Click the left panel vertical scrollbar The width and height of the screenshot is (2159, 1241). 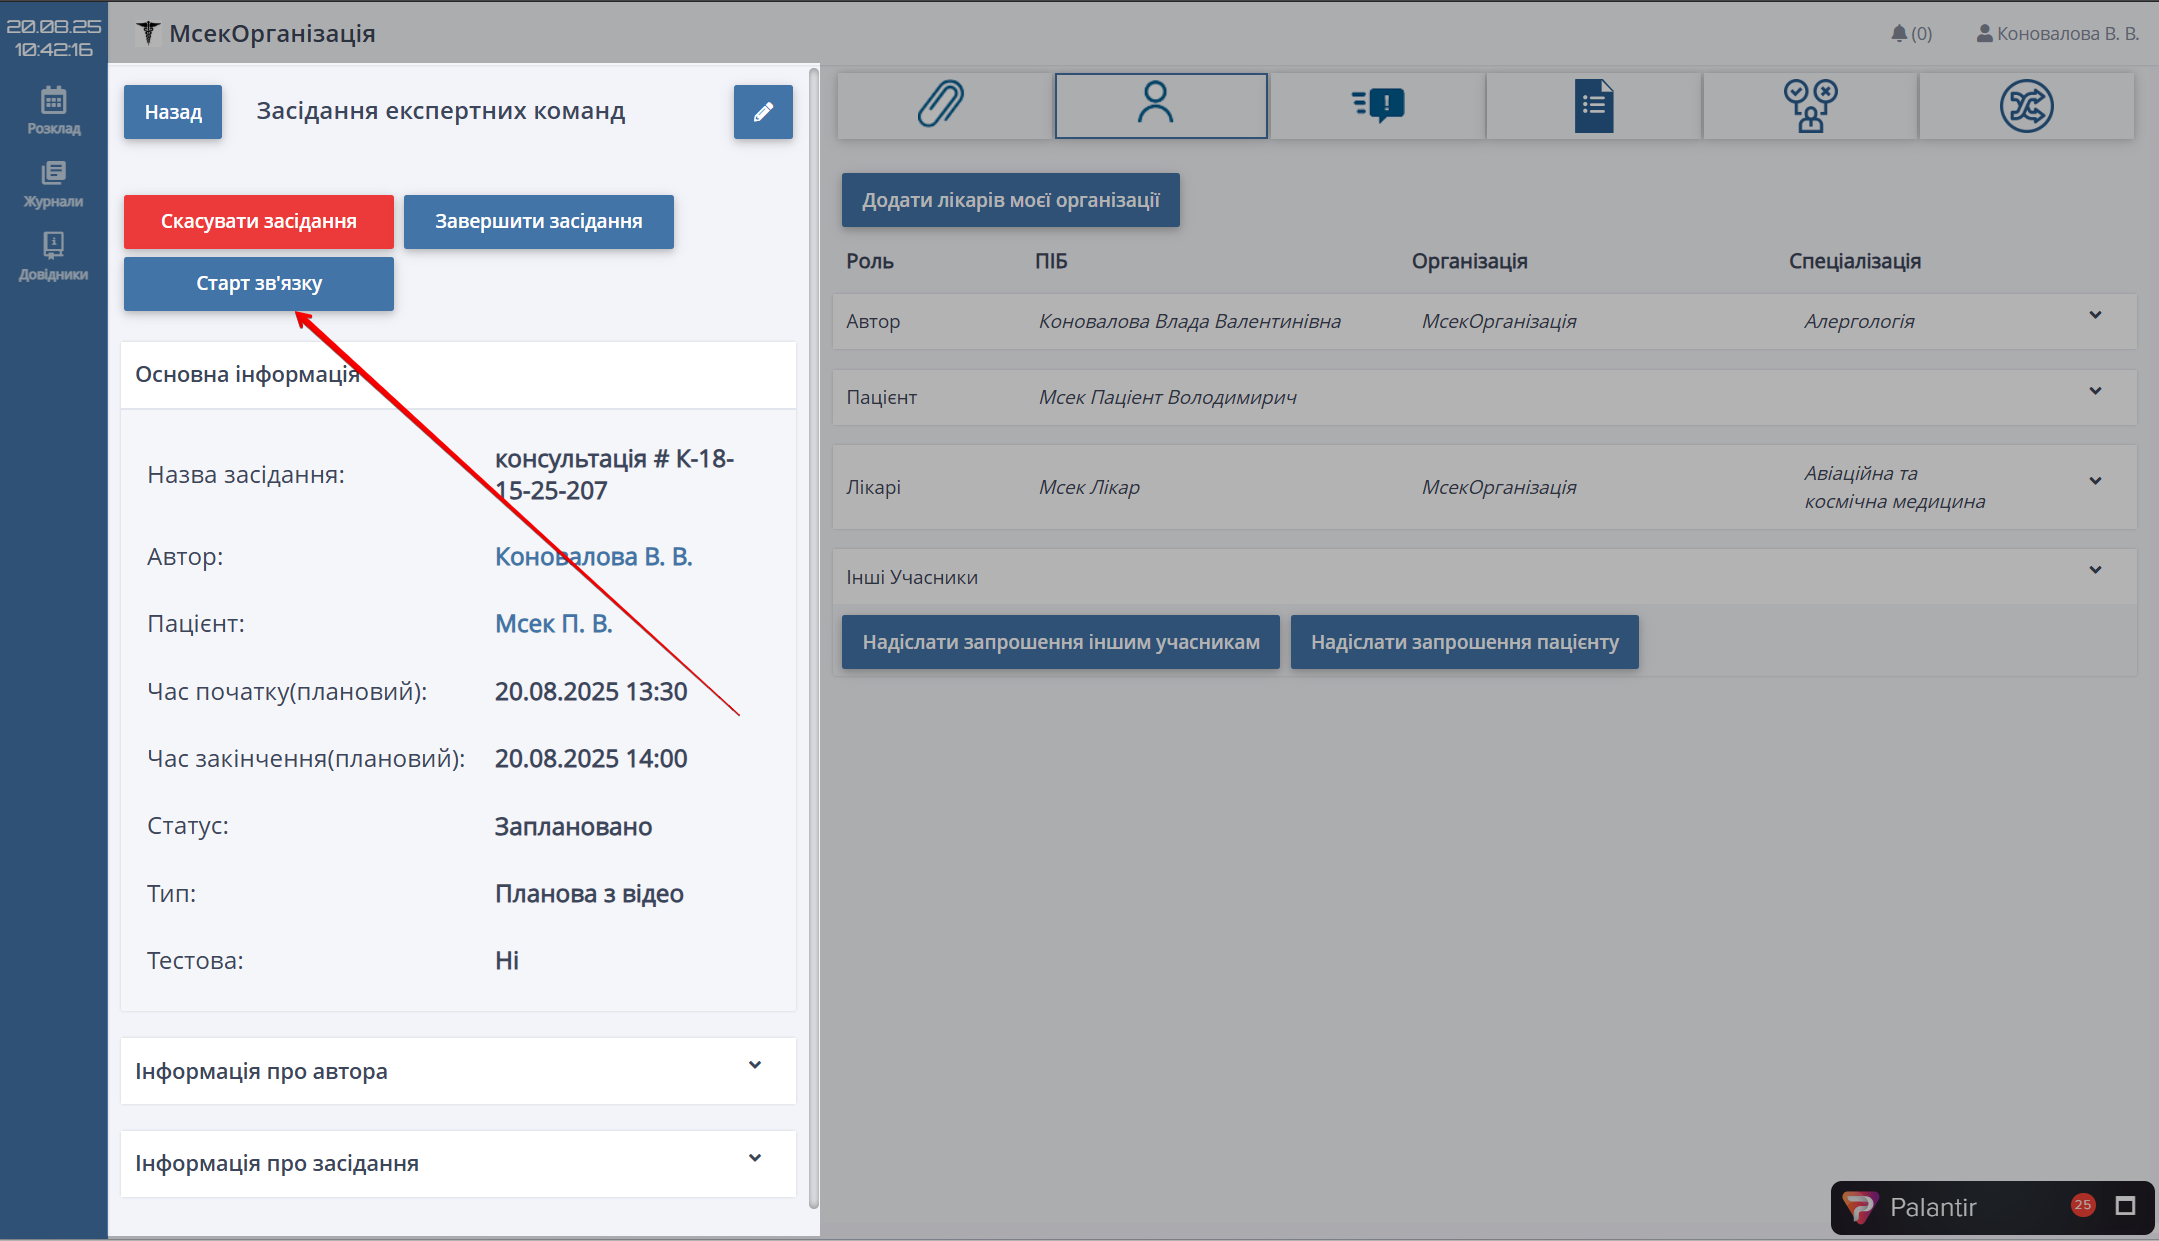point(813,640)
